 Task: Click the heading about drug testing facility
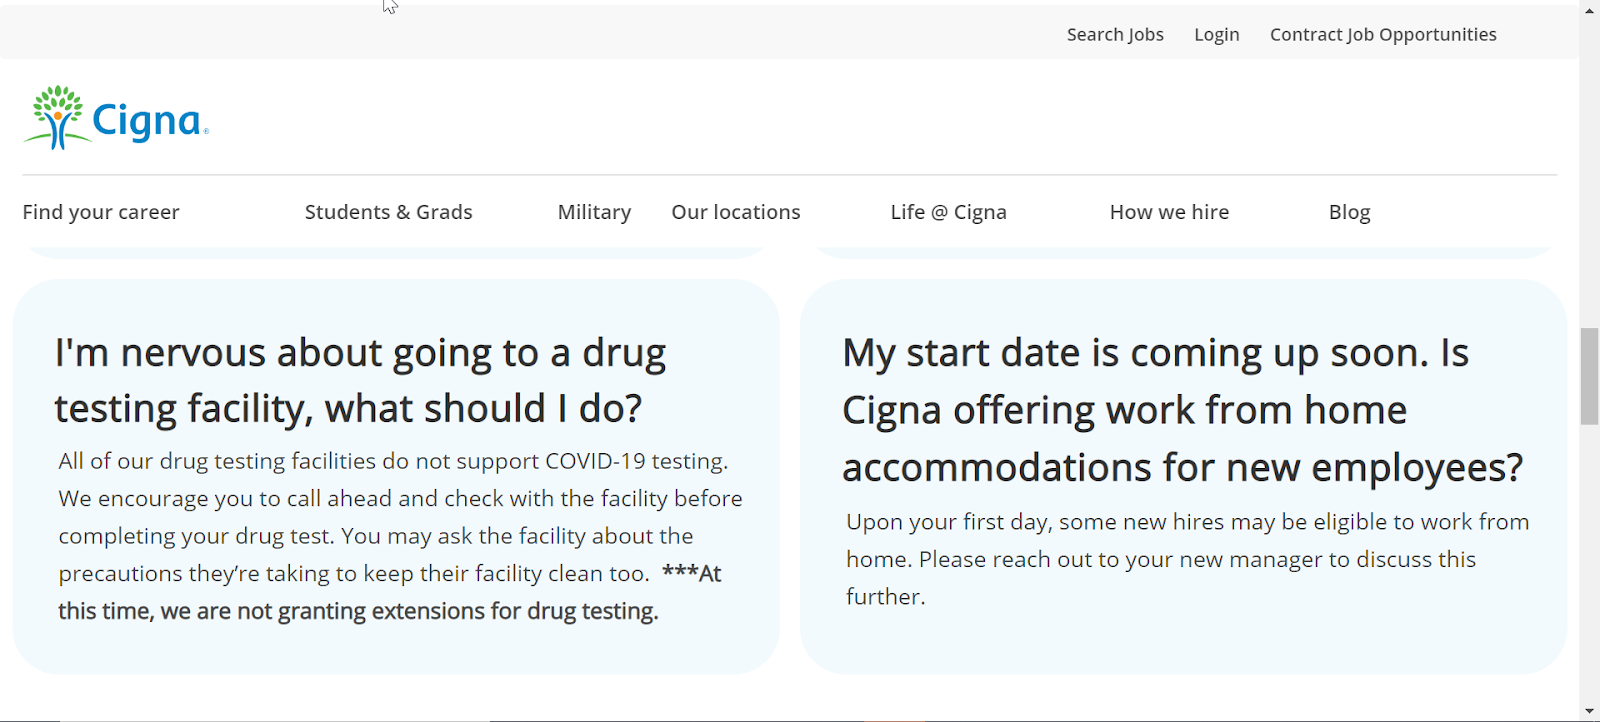(x=360, y=381)
